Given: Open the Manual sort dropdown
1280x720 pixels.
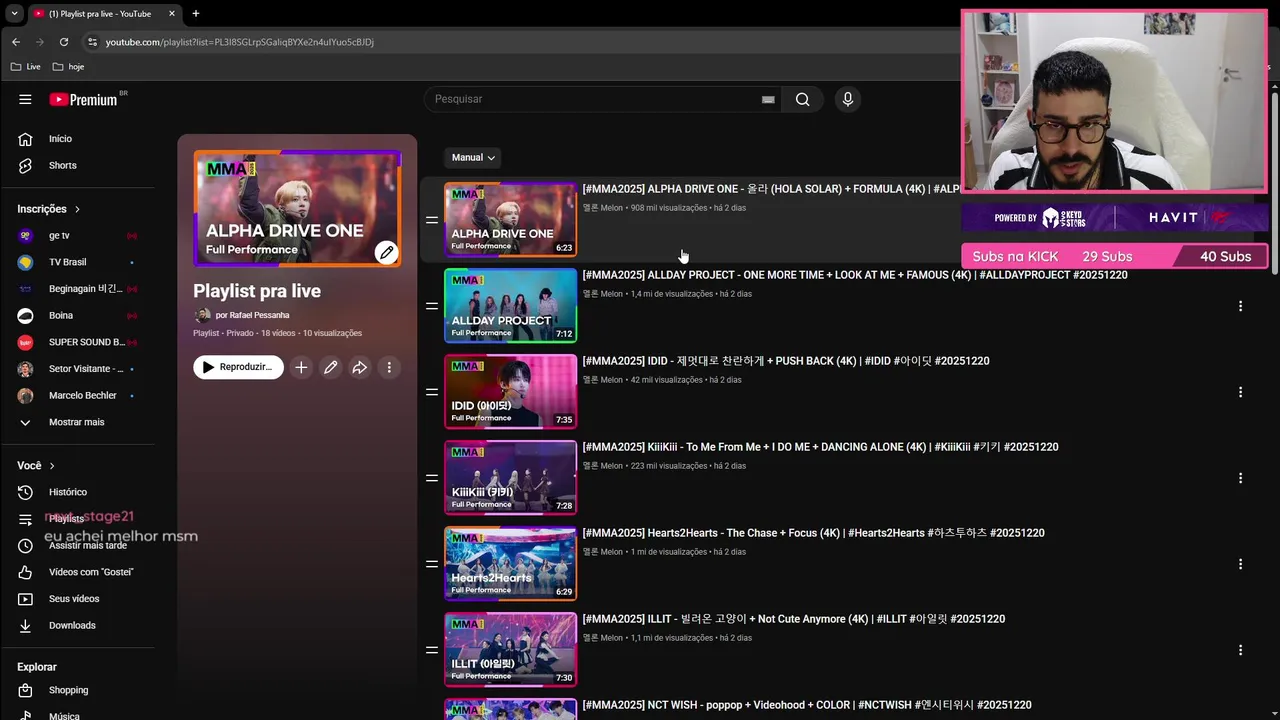Looking at the screenshot, I should (x=473, y=157).
